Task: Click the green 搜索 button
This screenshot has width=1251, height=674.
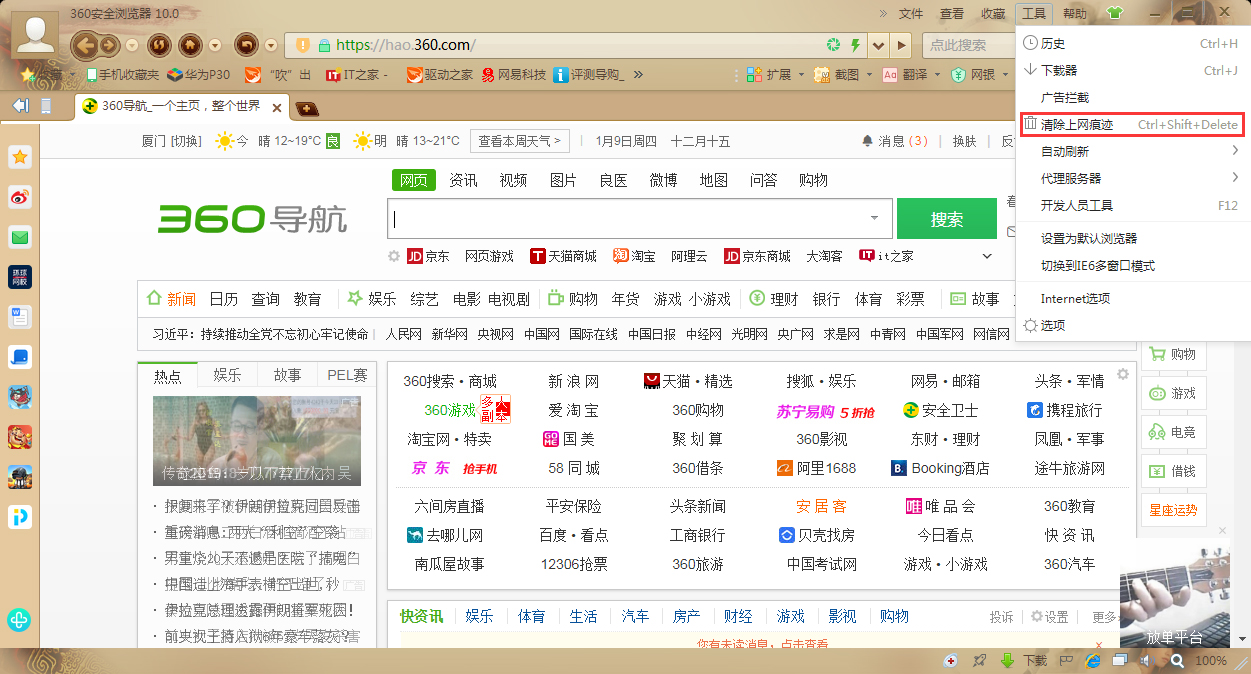Action: click(x=946, y=218)
